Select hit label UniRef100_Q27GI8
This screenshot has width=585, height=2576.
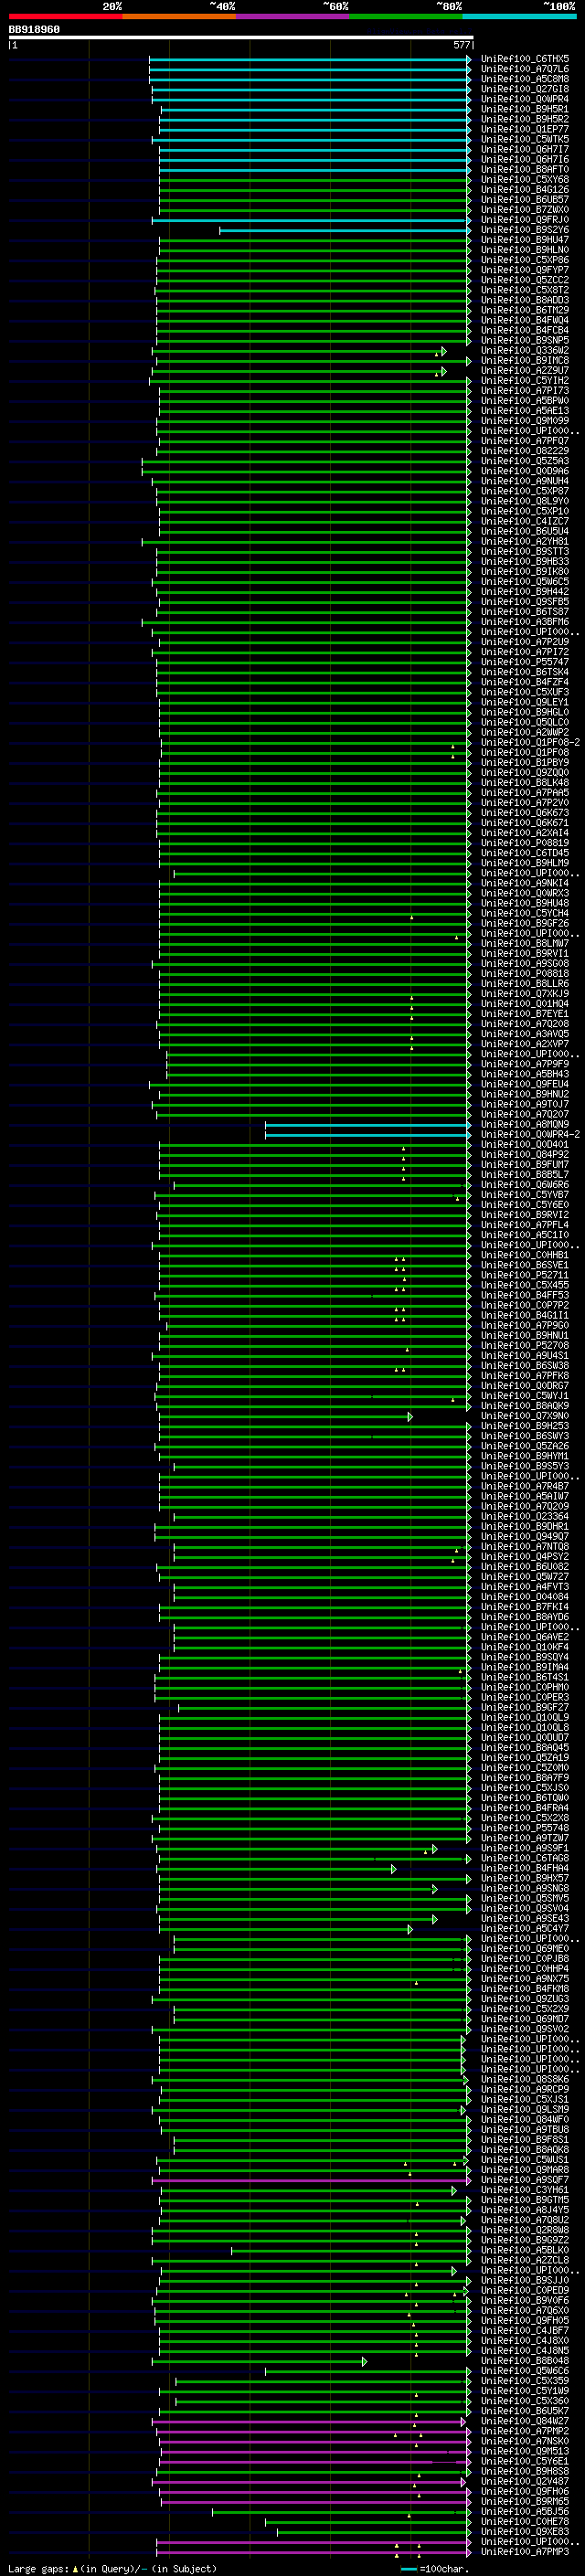click(x=525, y=89)
